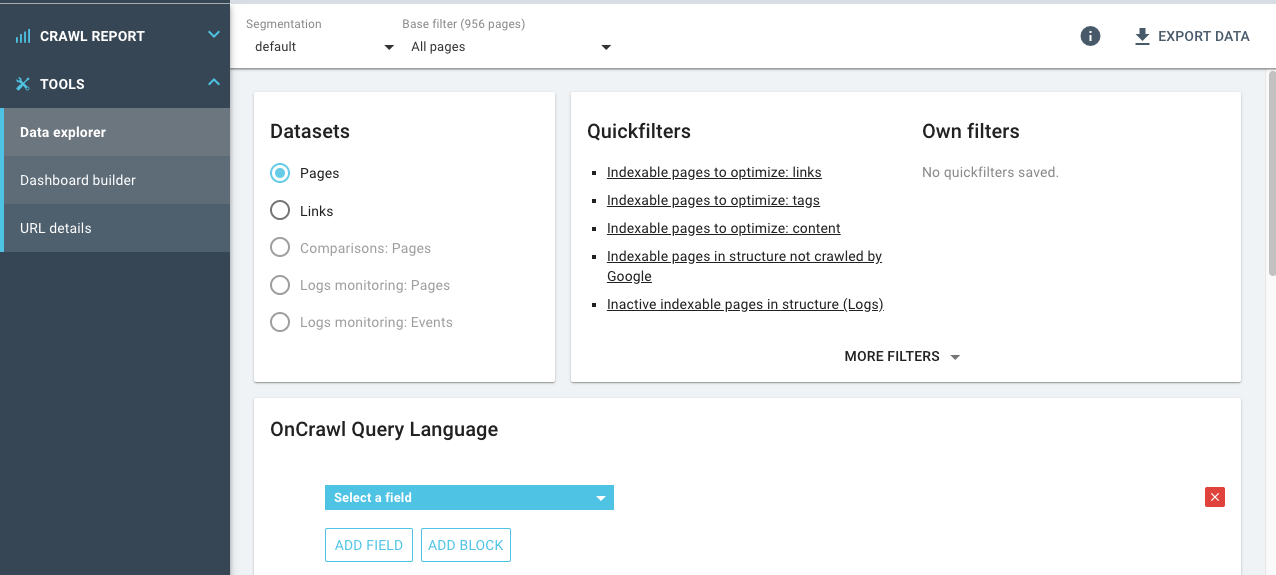Click the Add Block button

click(466, 545)
